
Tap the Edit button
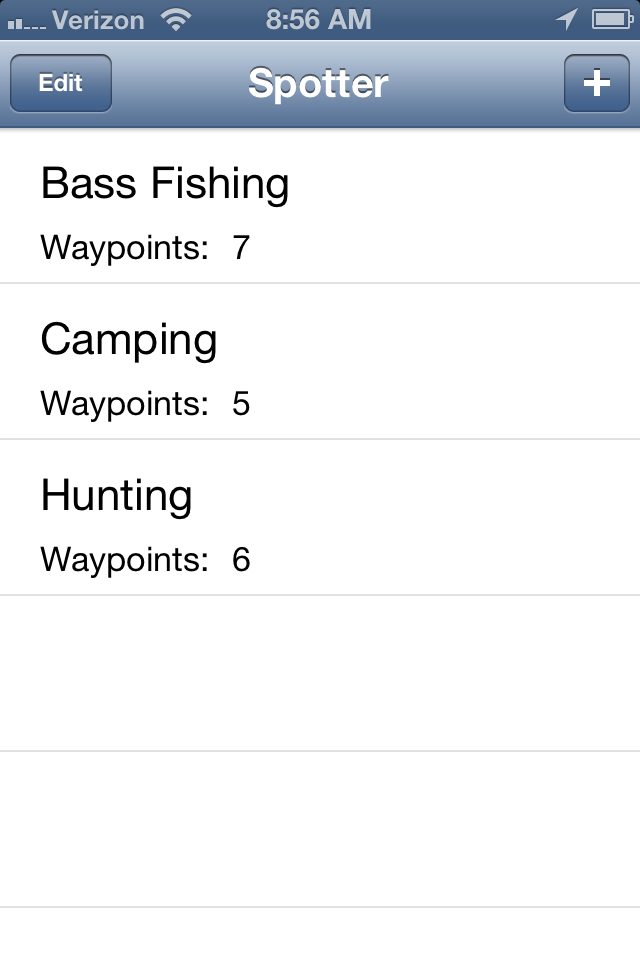(x=61, y=83)
